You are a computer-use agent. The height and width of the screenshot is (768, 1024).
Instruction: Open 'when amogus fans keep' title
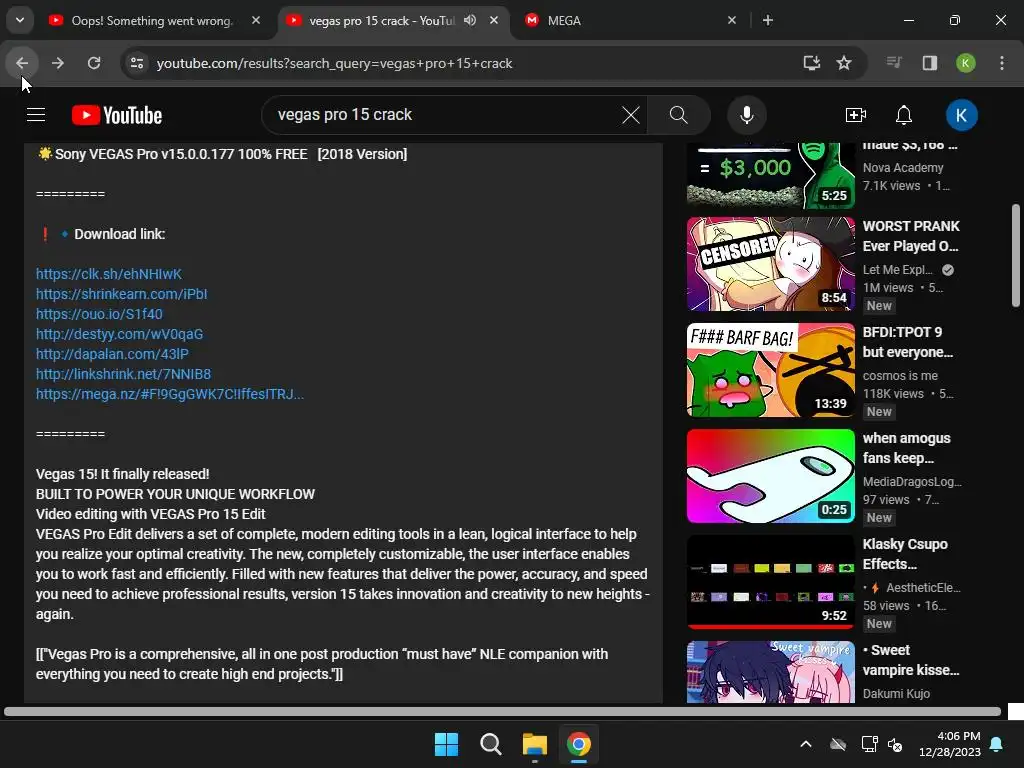[906, 448]
